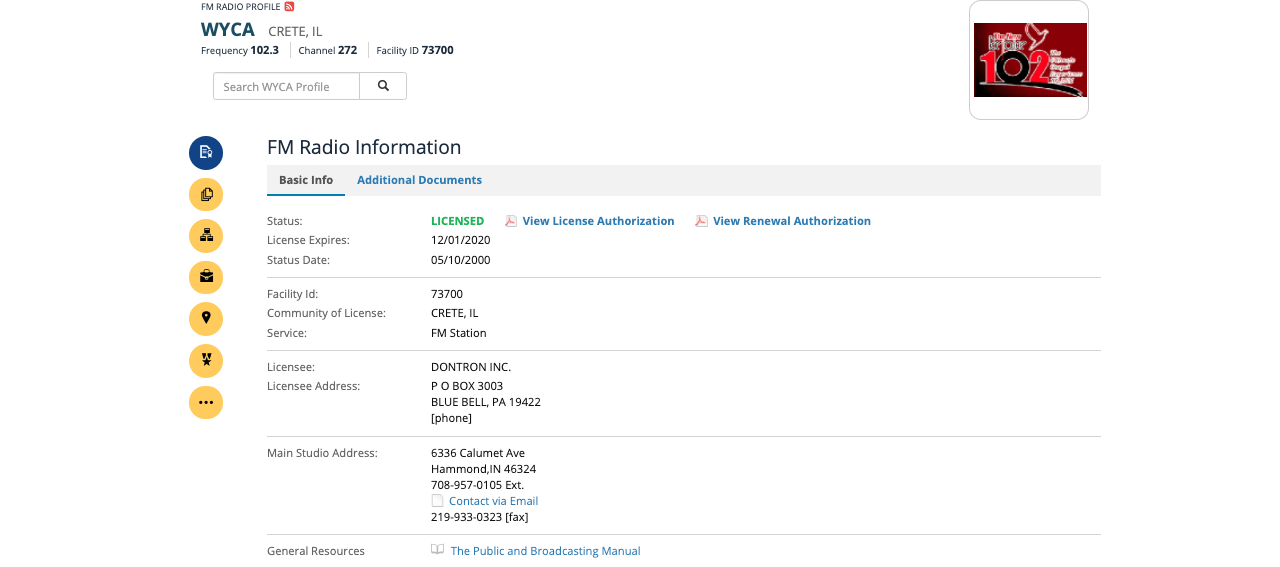Open the hierarchy chart sidebar icon

click(x=206, y=236)
